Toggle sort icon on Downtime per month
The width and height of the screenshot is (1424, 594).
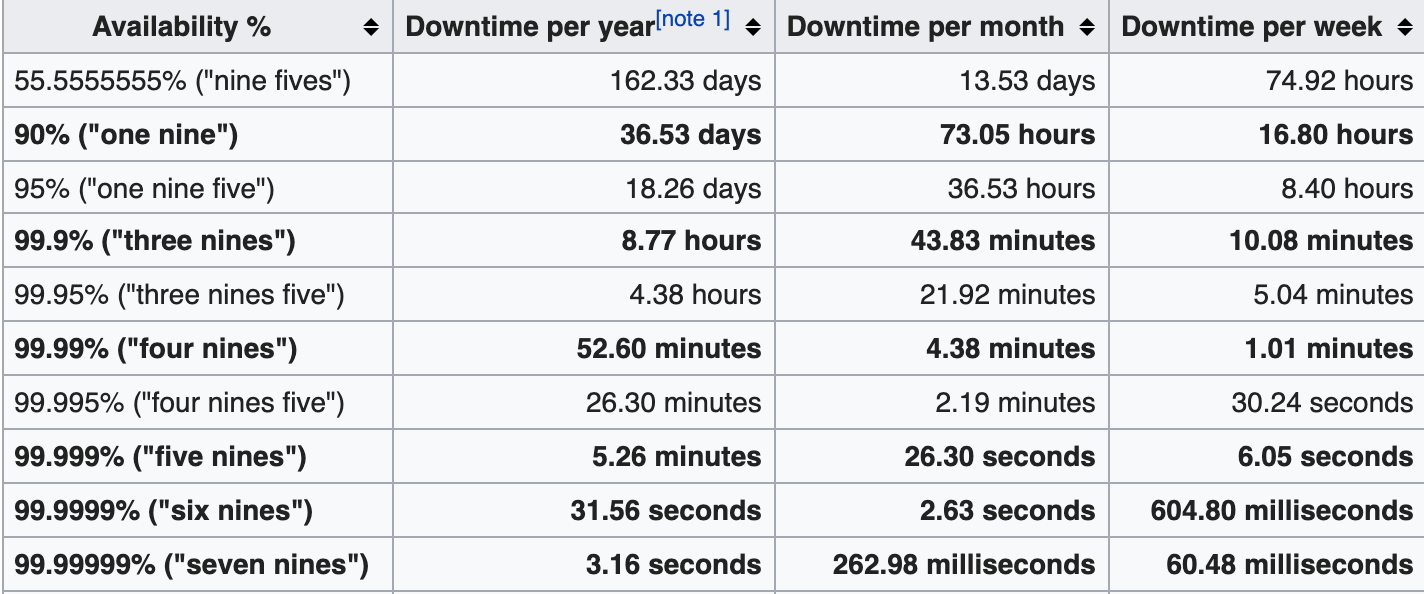click(x=1087, y=28)
